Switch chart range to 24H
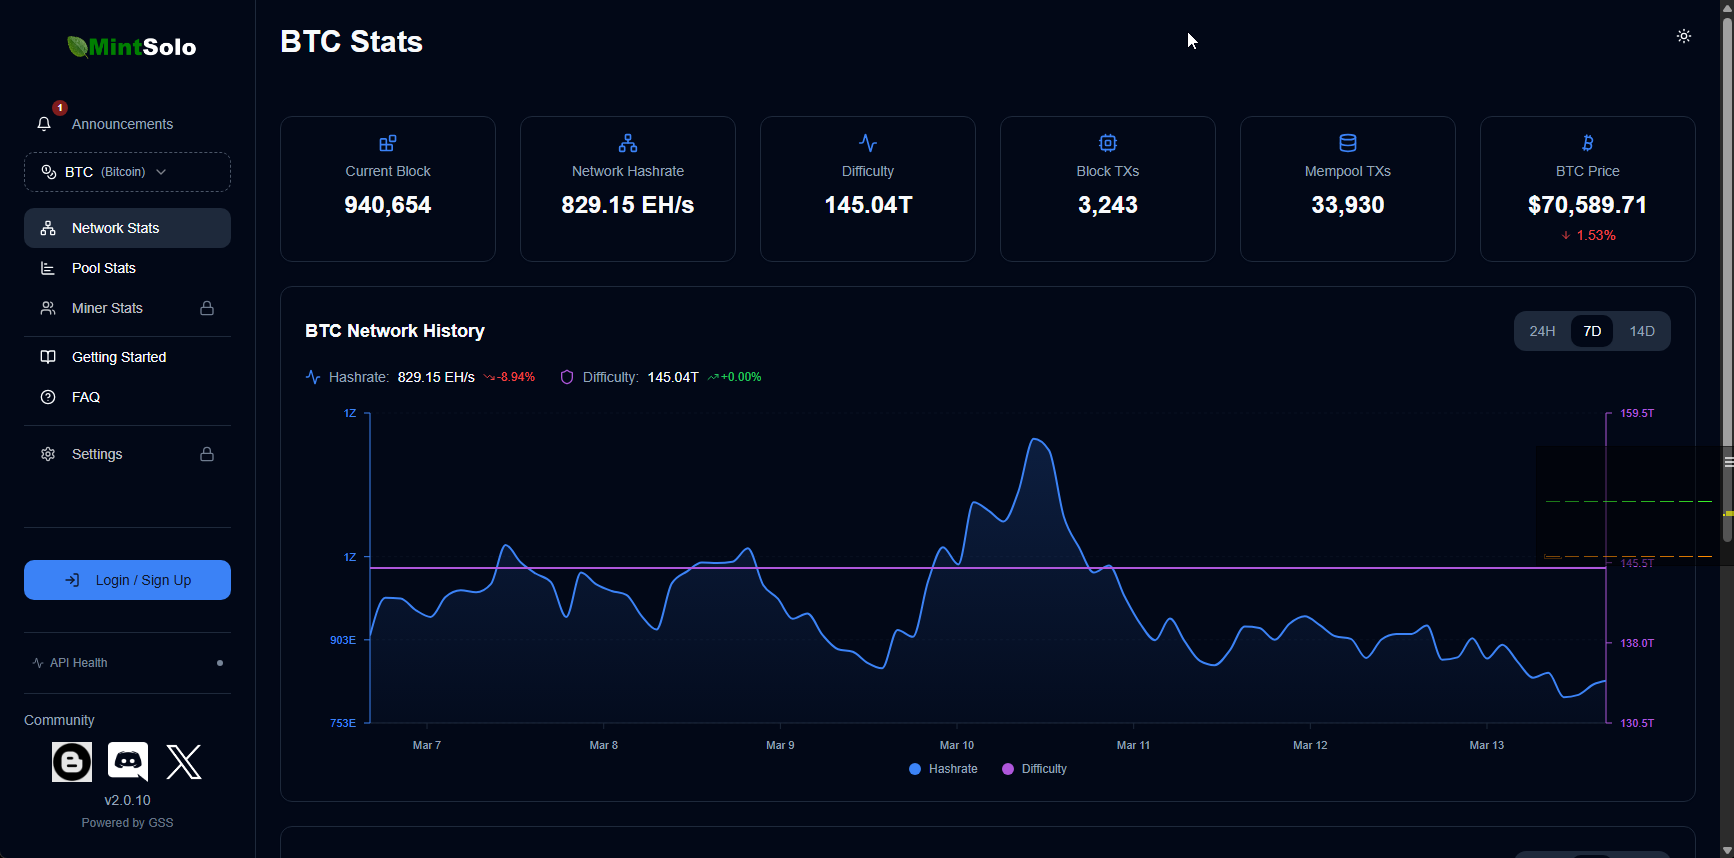Image resolution: width=1734 pixels, height=858 pixels. click(1542, 331)
